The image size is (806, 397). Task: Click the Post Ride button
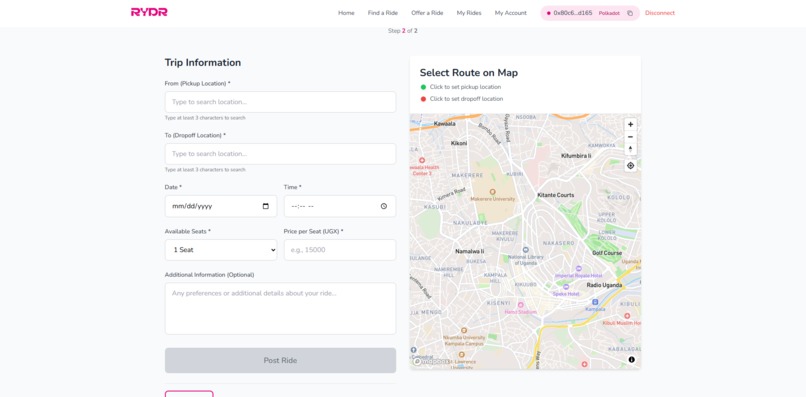(280, 360)
